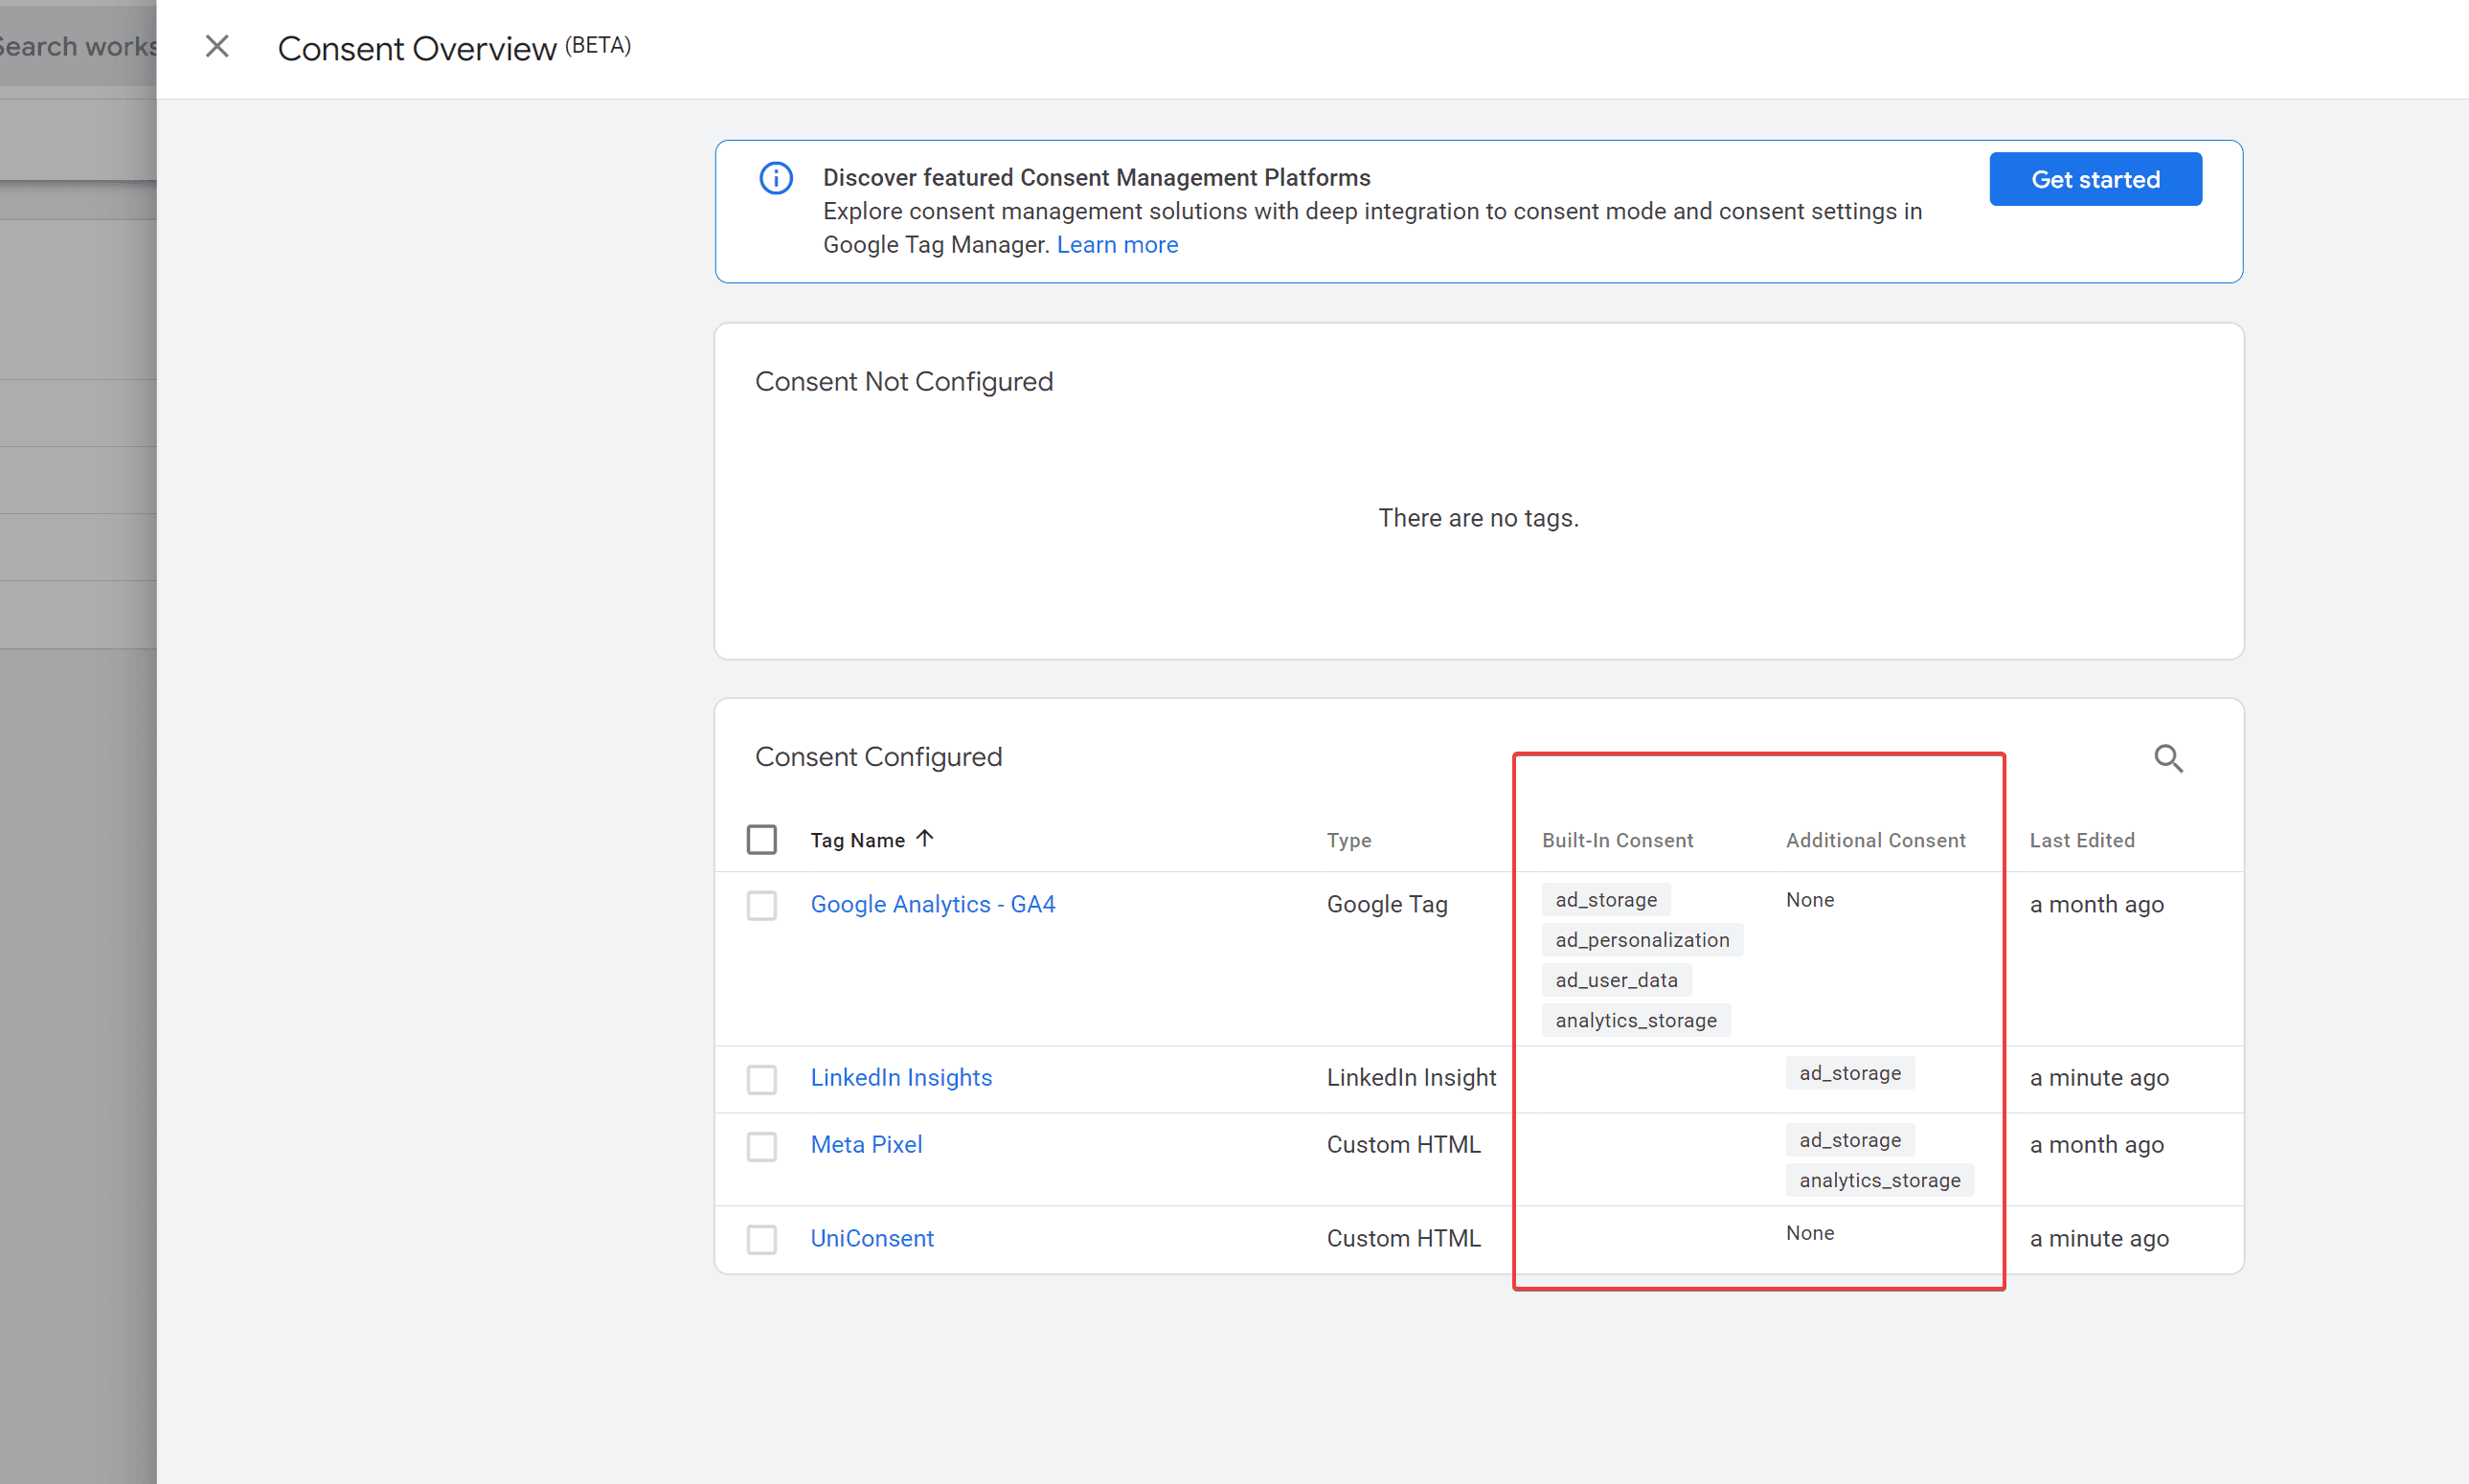Click ad_storage chip in LinkedIn Insights row
Viewport: 2469px width, 1484px height.
click(1849, 1073)
